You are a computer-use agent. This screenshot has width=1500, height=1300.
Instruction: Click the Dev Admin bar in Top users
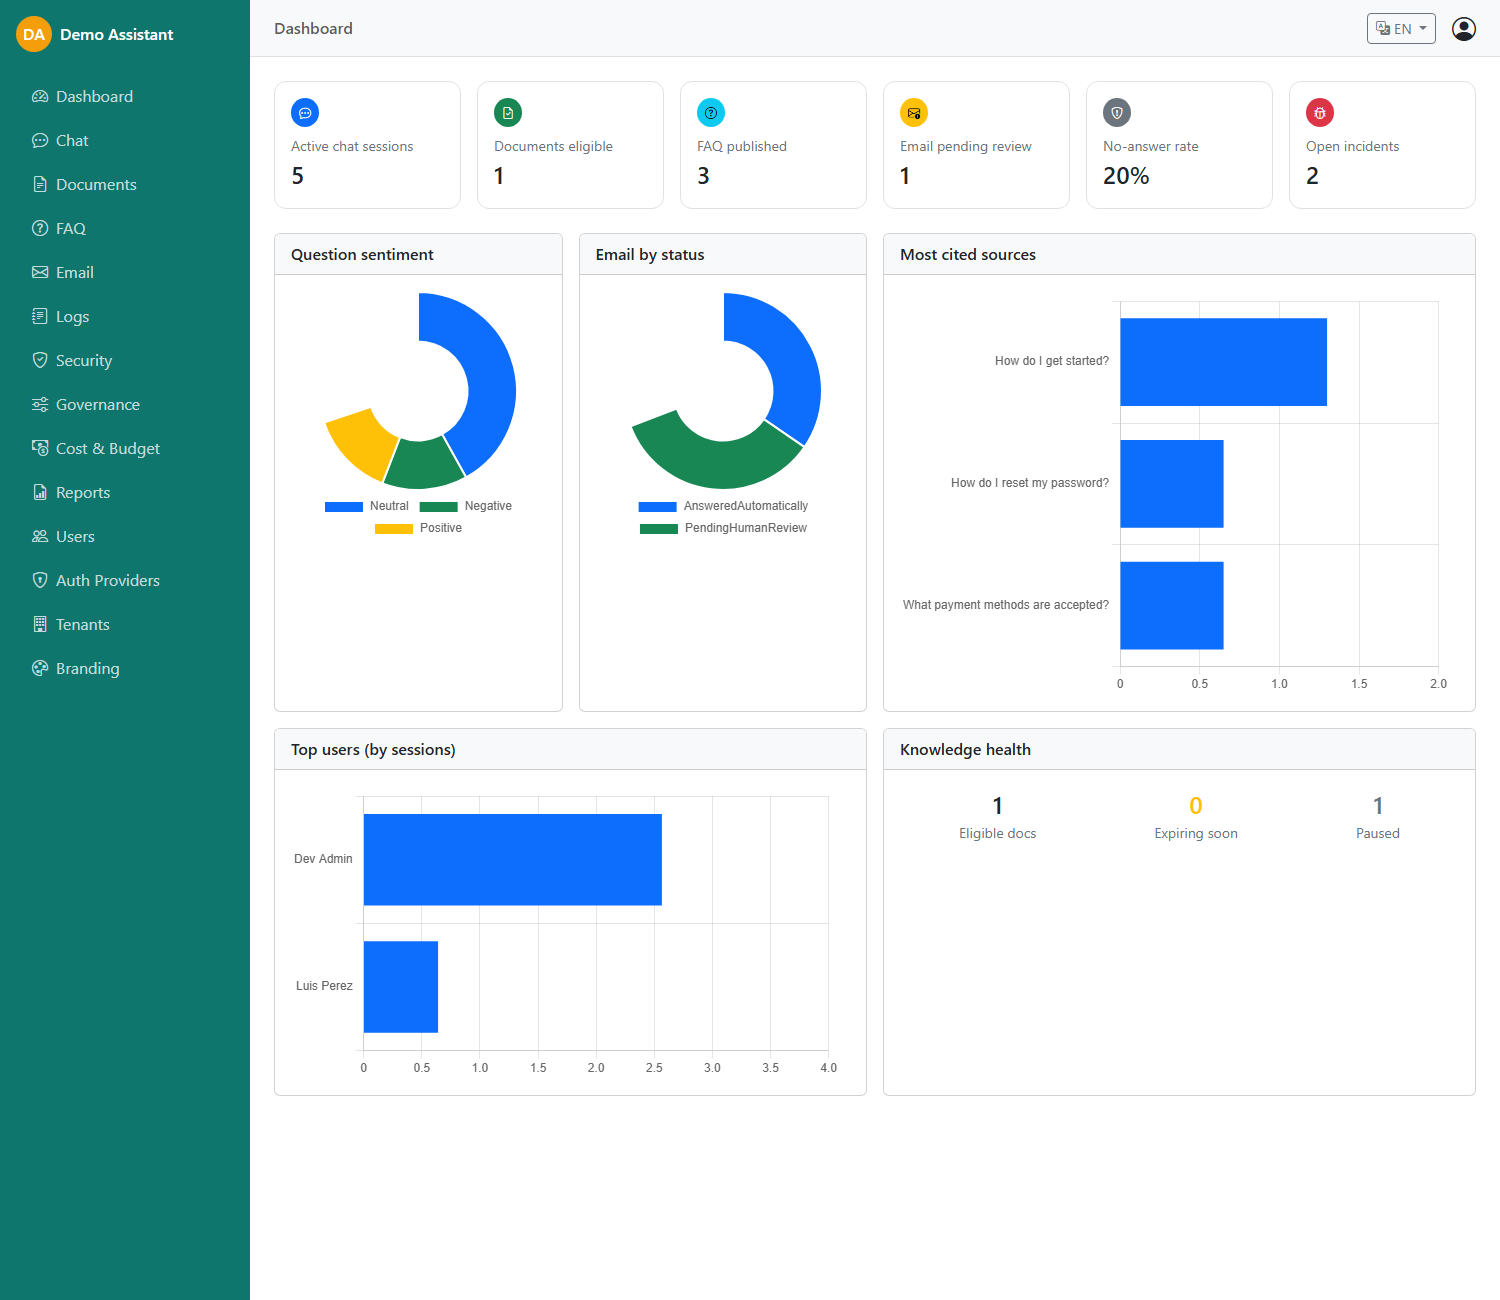[512, 860]
